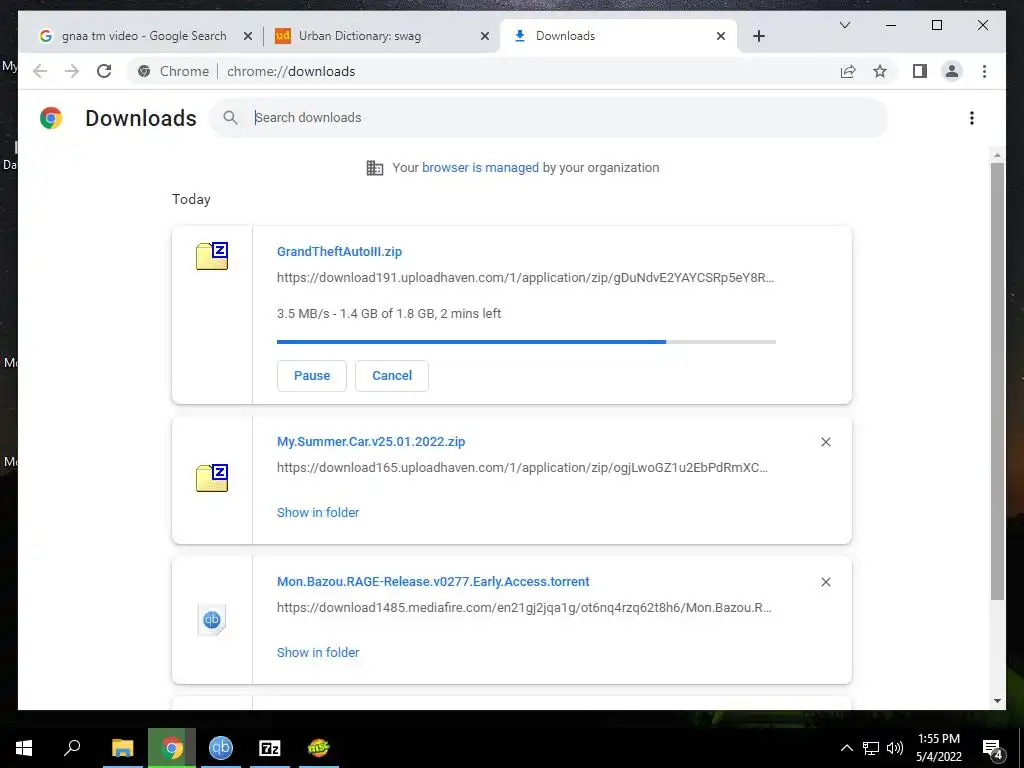Open the browser is managed link

pos(480,167)
